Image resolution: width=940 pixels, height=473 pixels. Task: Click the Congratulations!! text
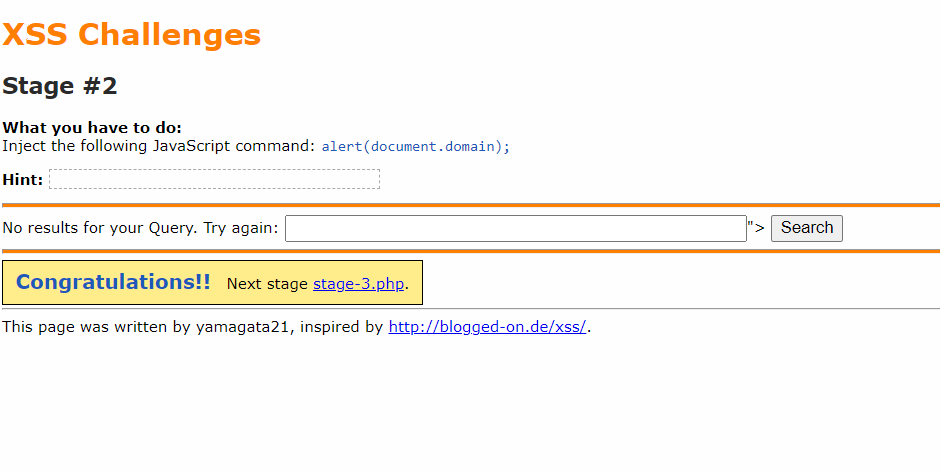pos(113,282)
